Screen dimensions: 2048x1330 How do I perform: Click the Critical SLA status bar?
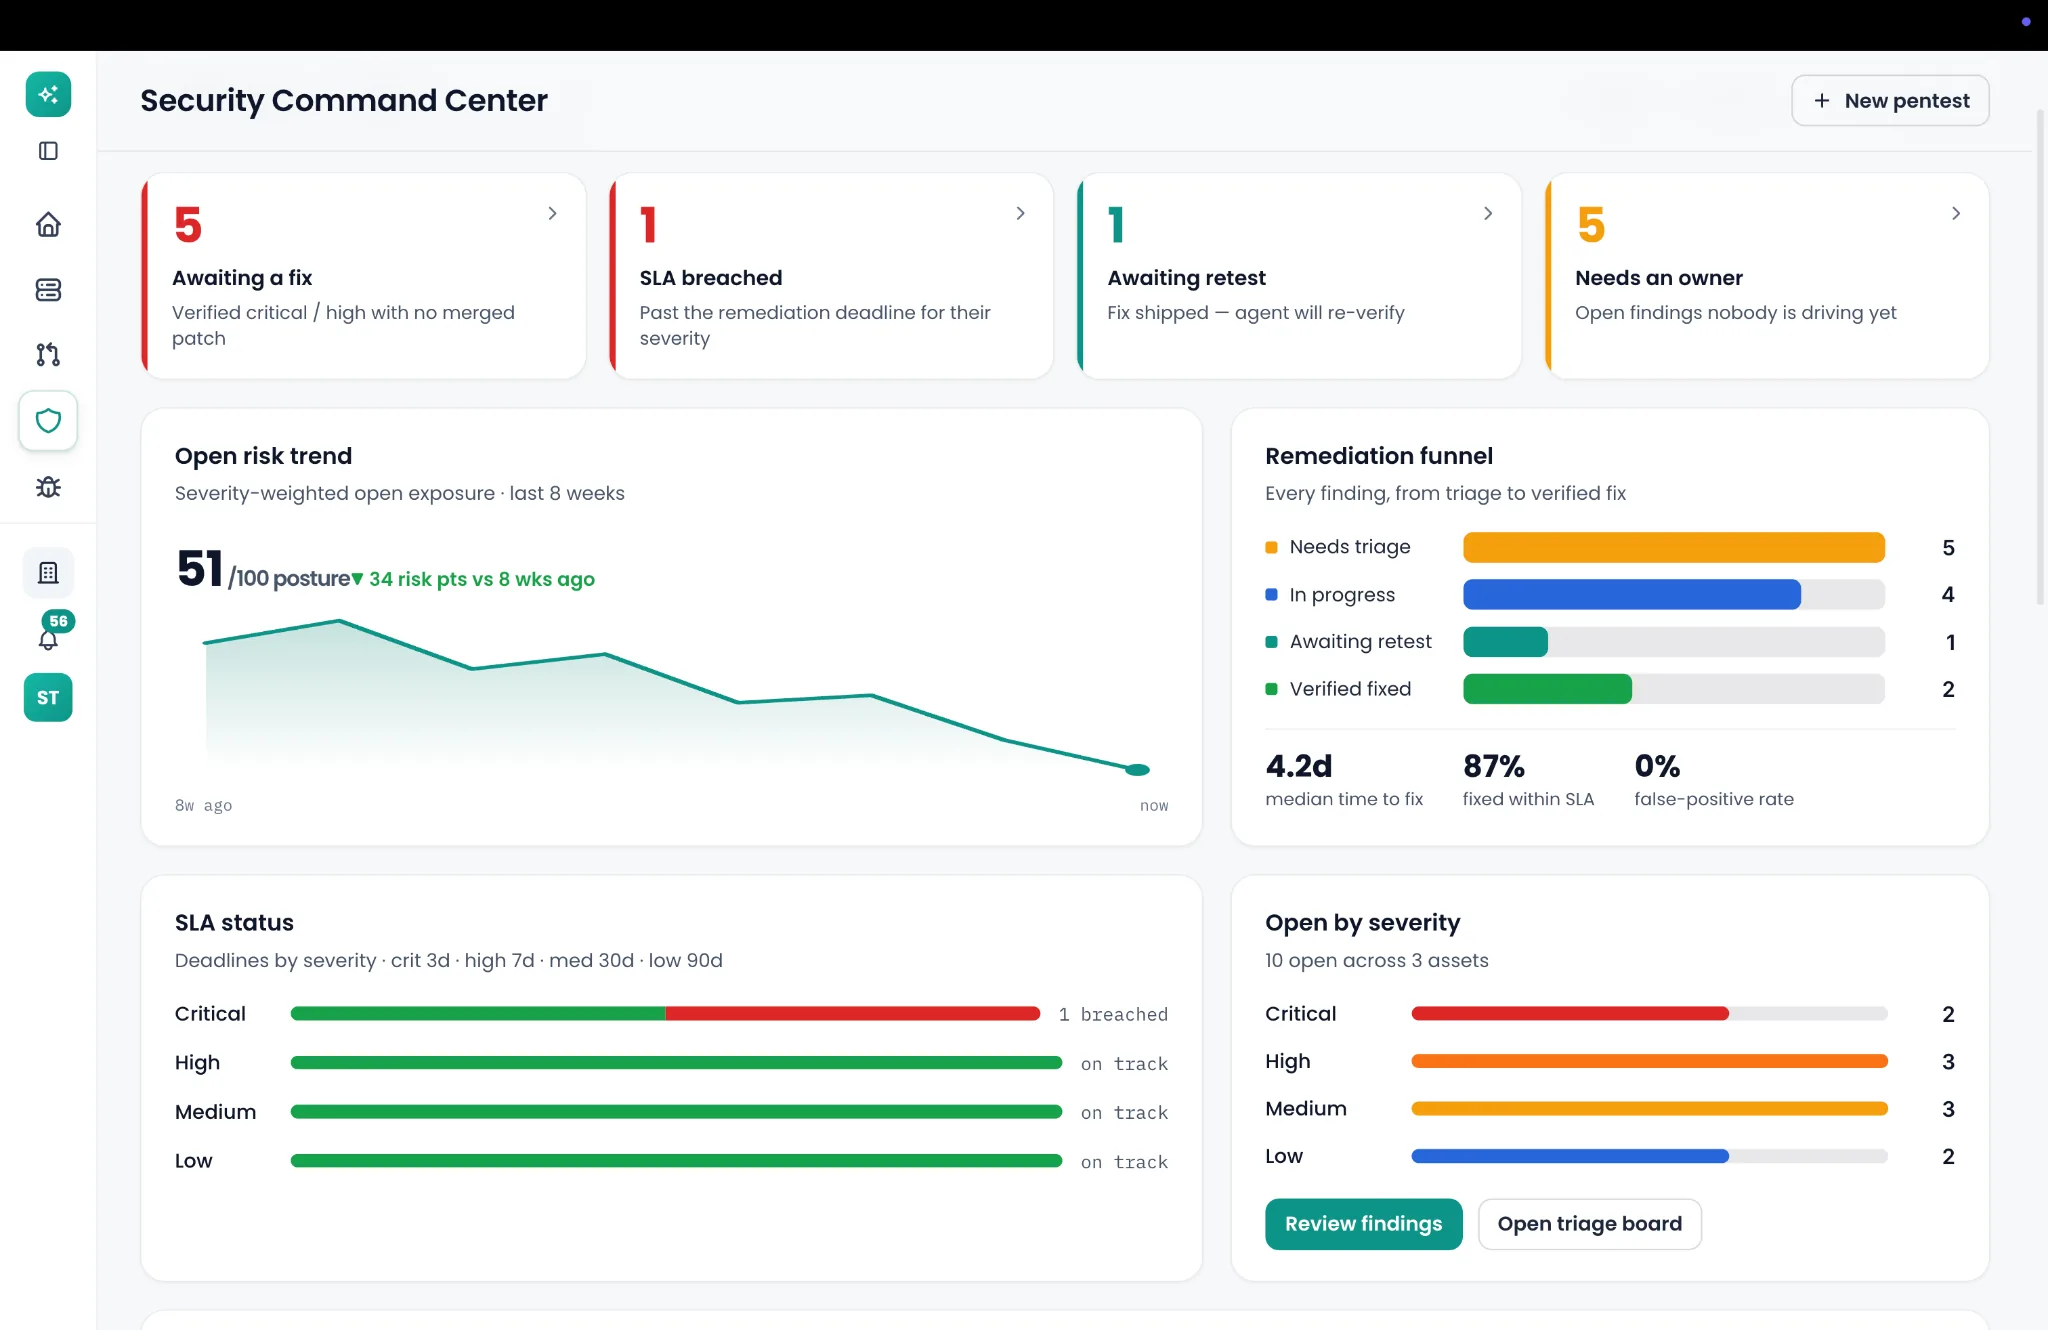pyautogui.click(x=665, y=1014)
